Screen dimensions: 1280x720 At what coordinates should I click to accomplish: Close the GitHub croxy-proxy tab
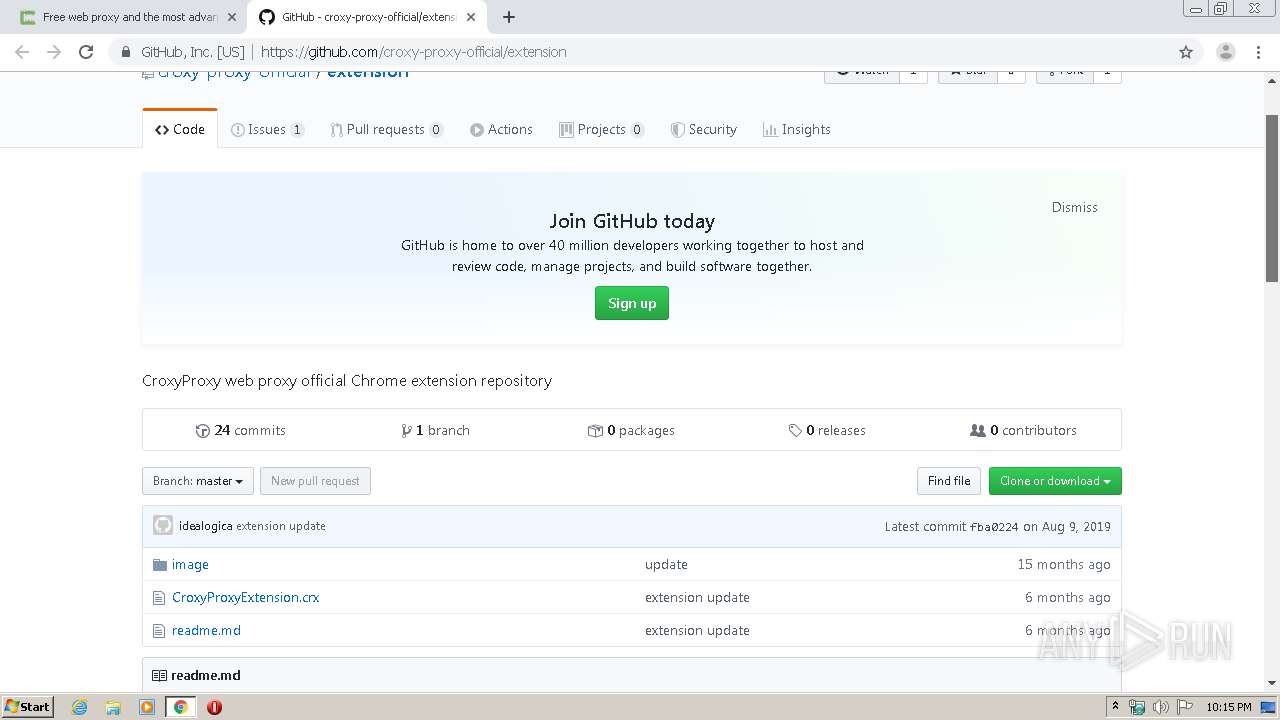pos(471,17)
